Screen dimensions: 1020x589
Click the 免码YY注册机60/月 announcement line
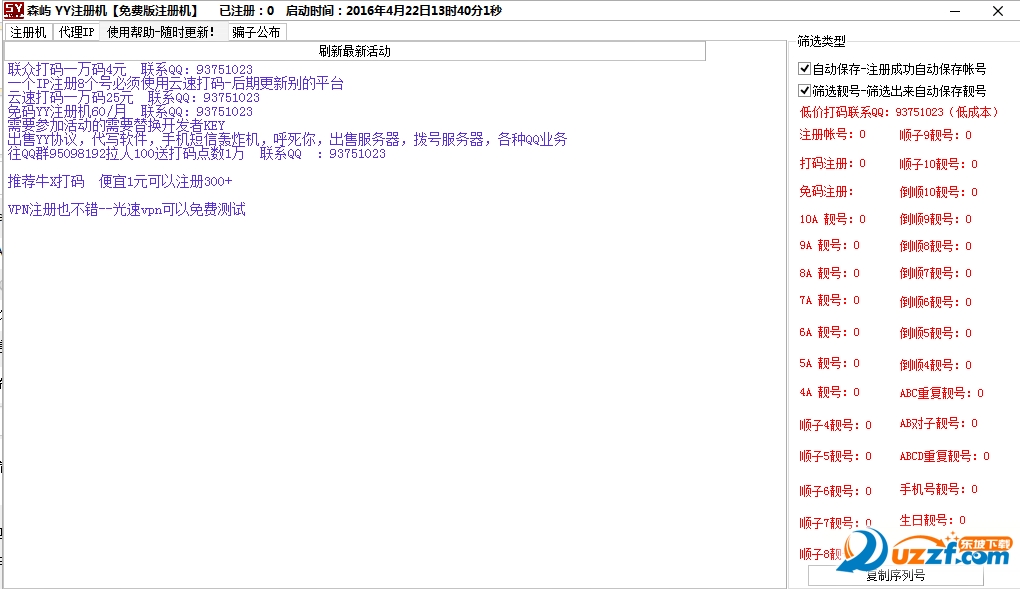pos(130,112)
